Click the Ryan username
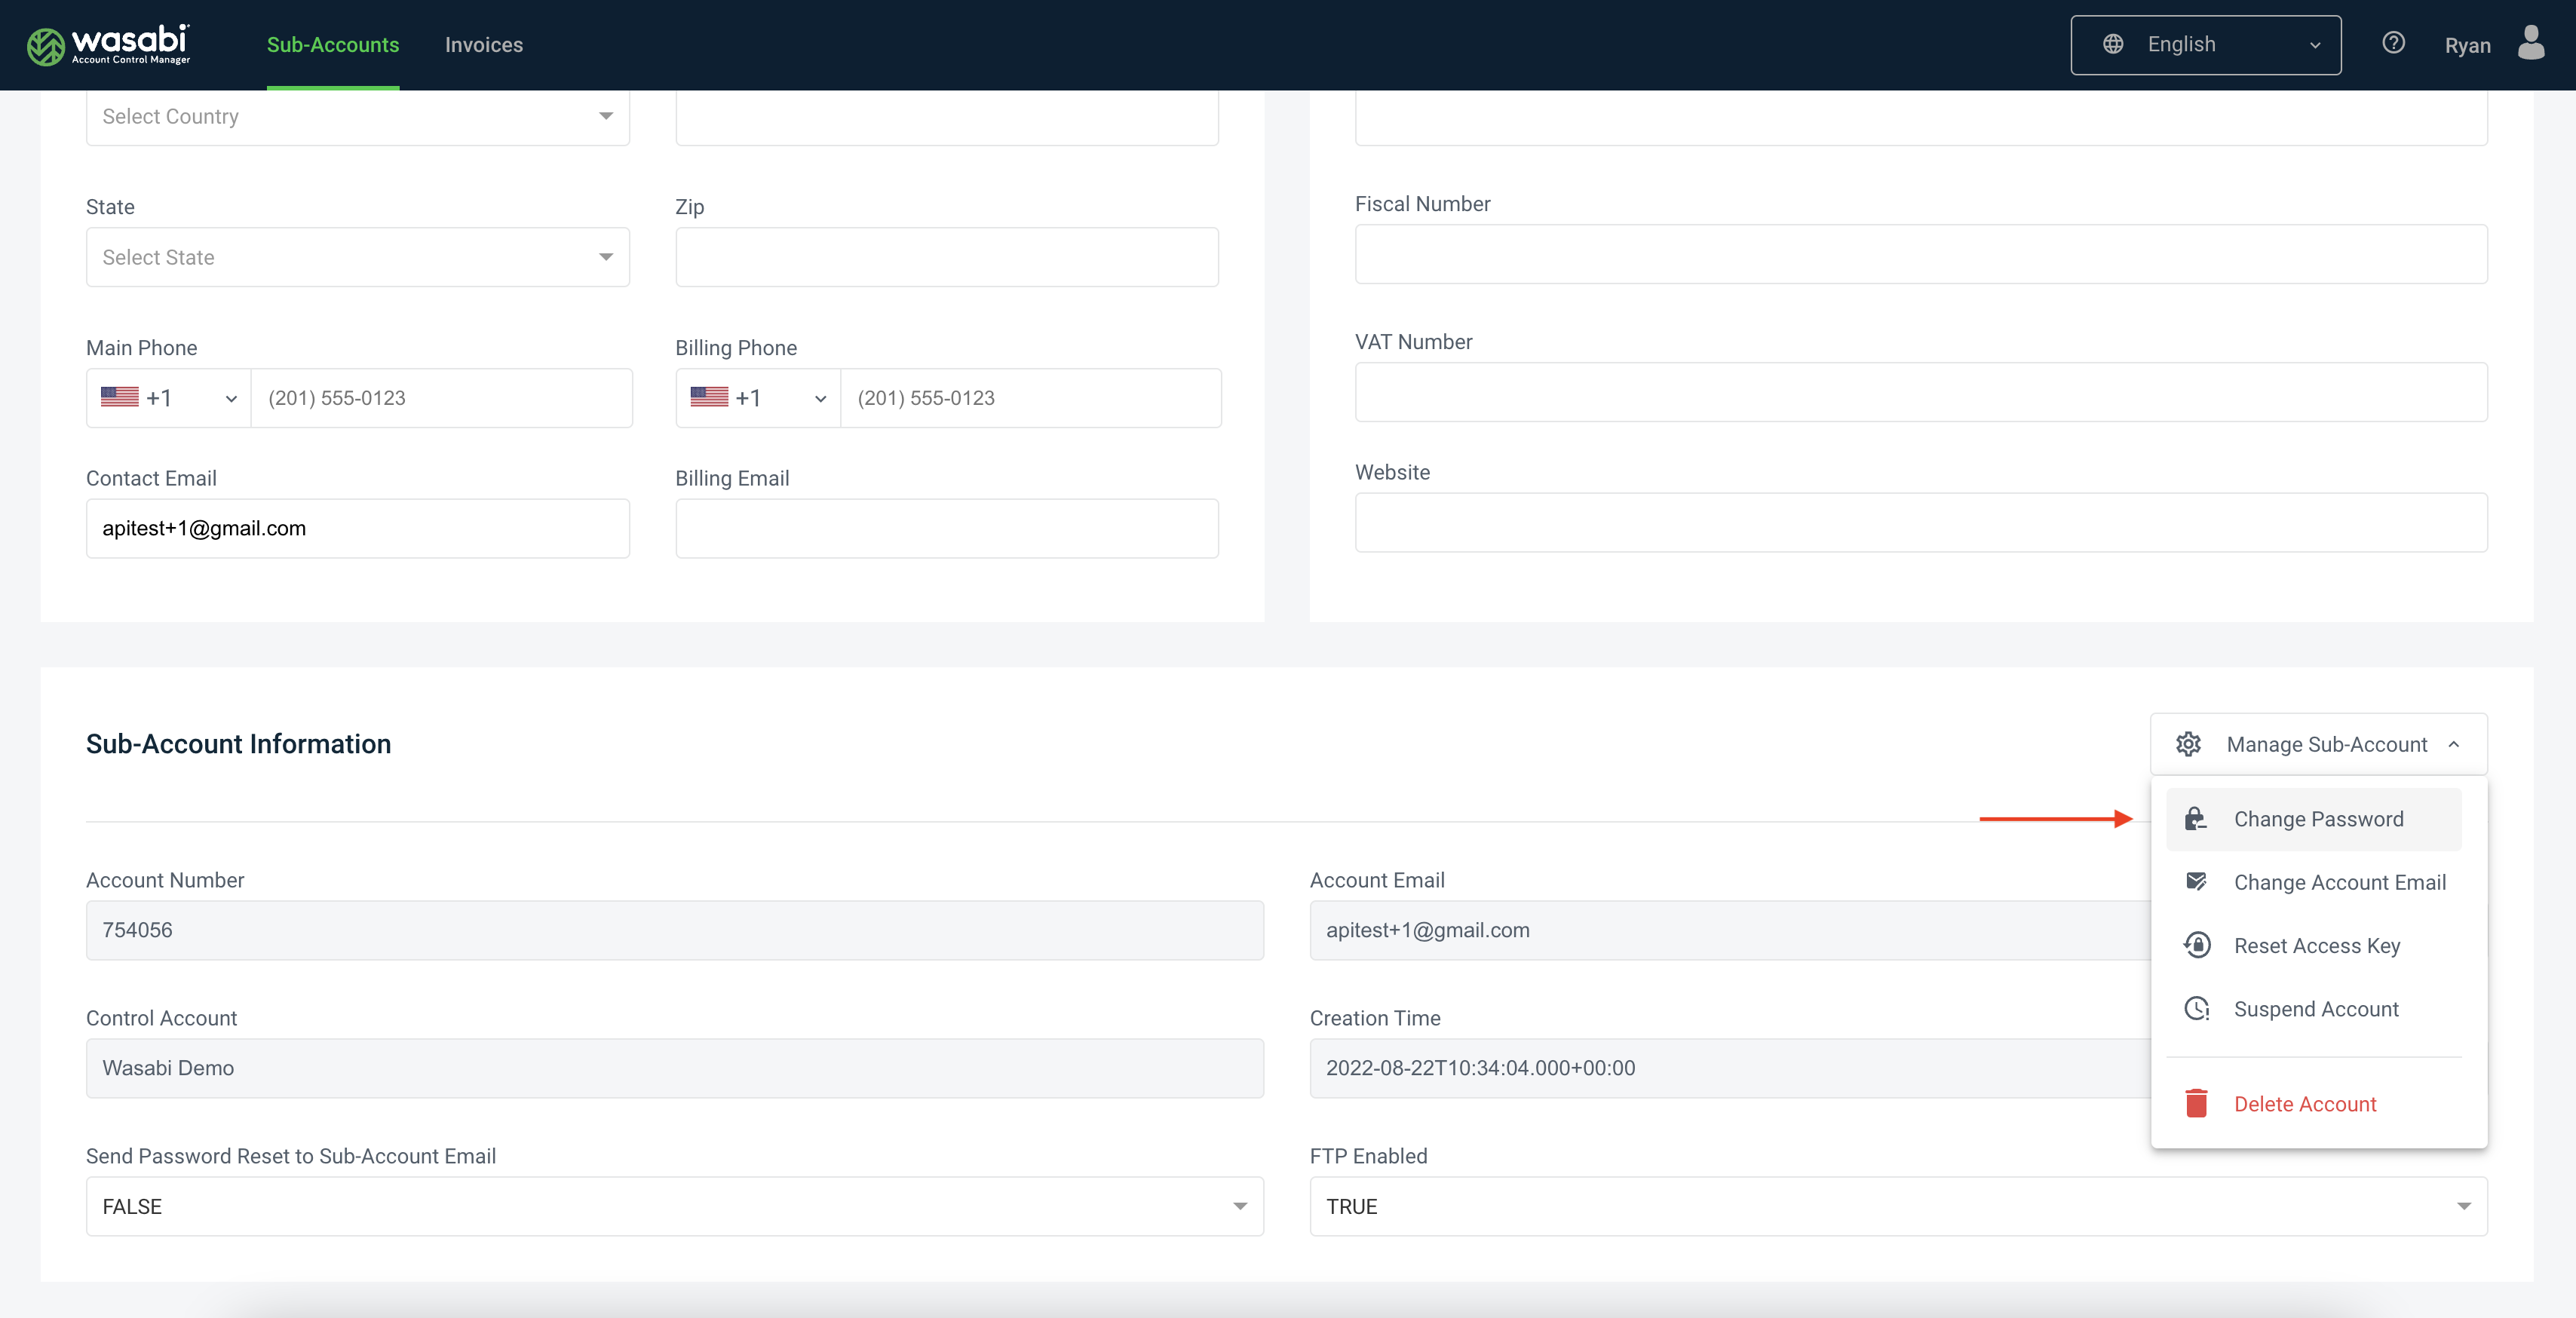The height and width of the screenshot is (1318, 2576). [x=2467, y=46]
